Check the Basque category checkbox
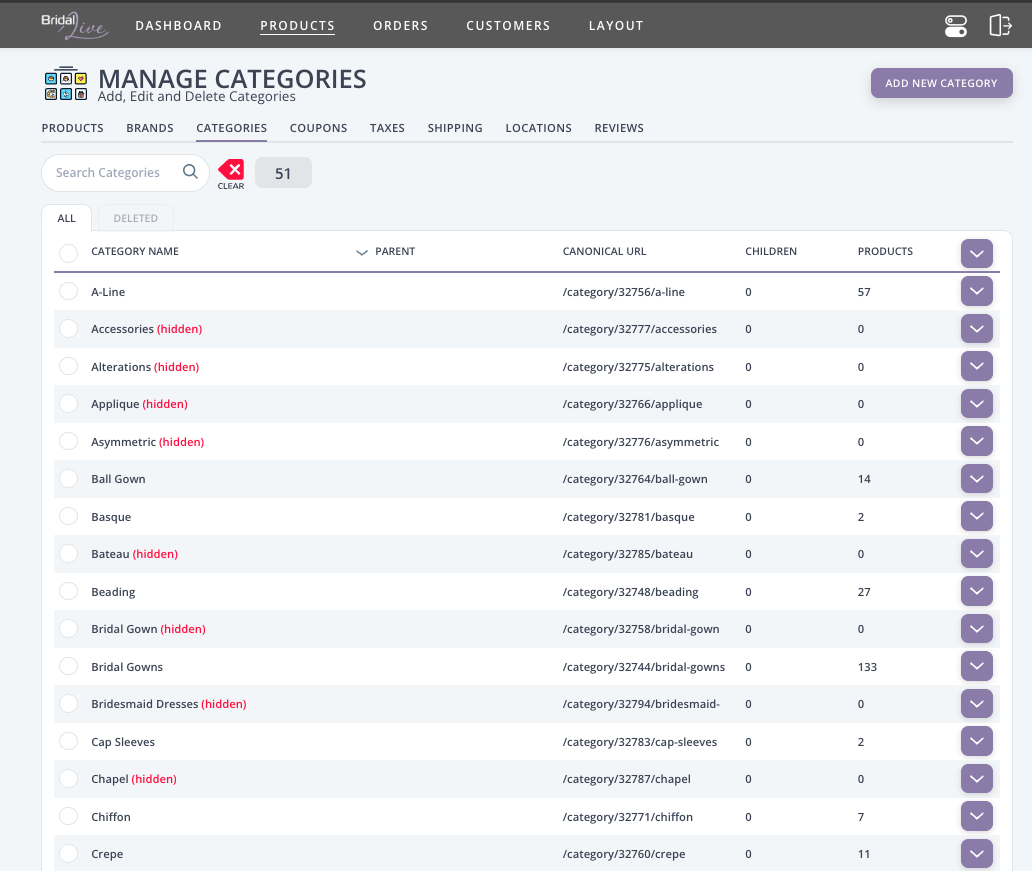 [68, 516]
